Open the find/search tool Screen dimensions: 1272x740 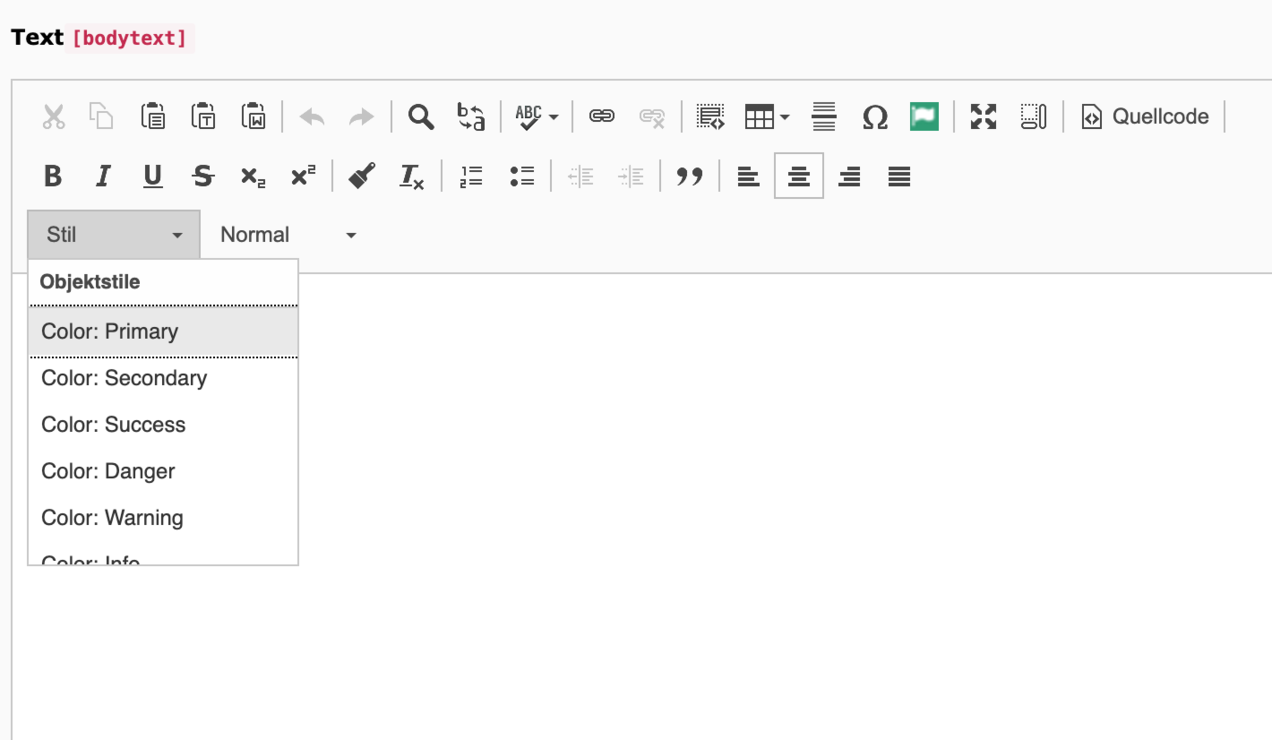[x=421, y=117]
